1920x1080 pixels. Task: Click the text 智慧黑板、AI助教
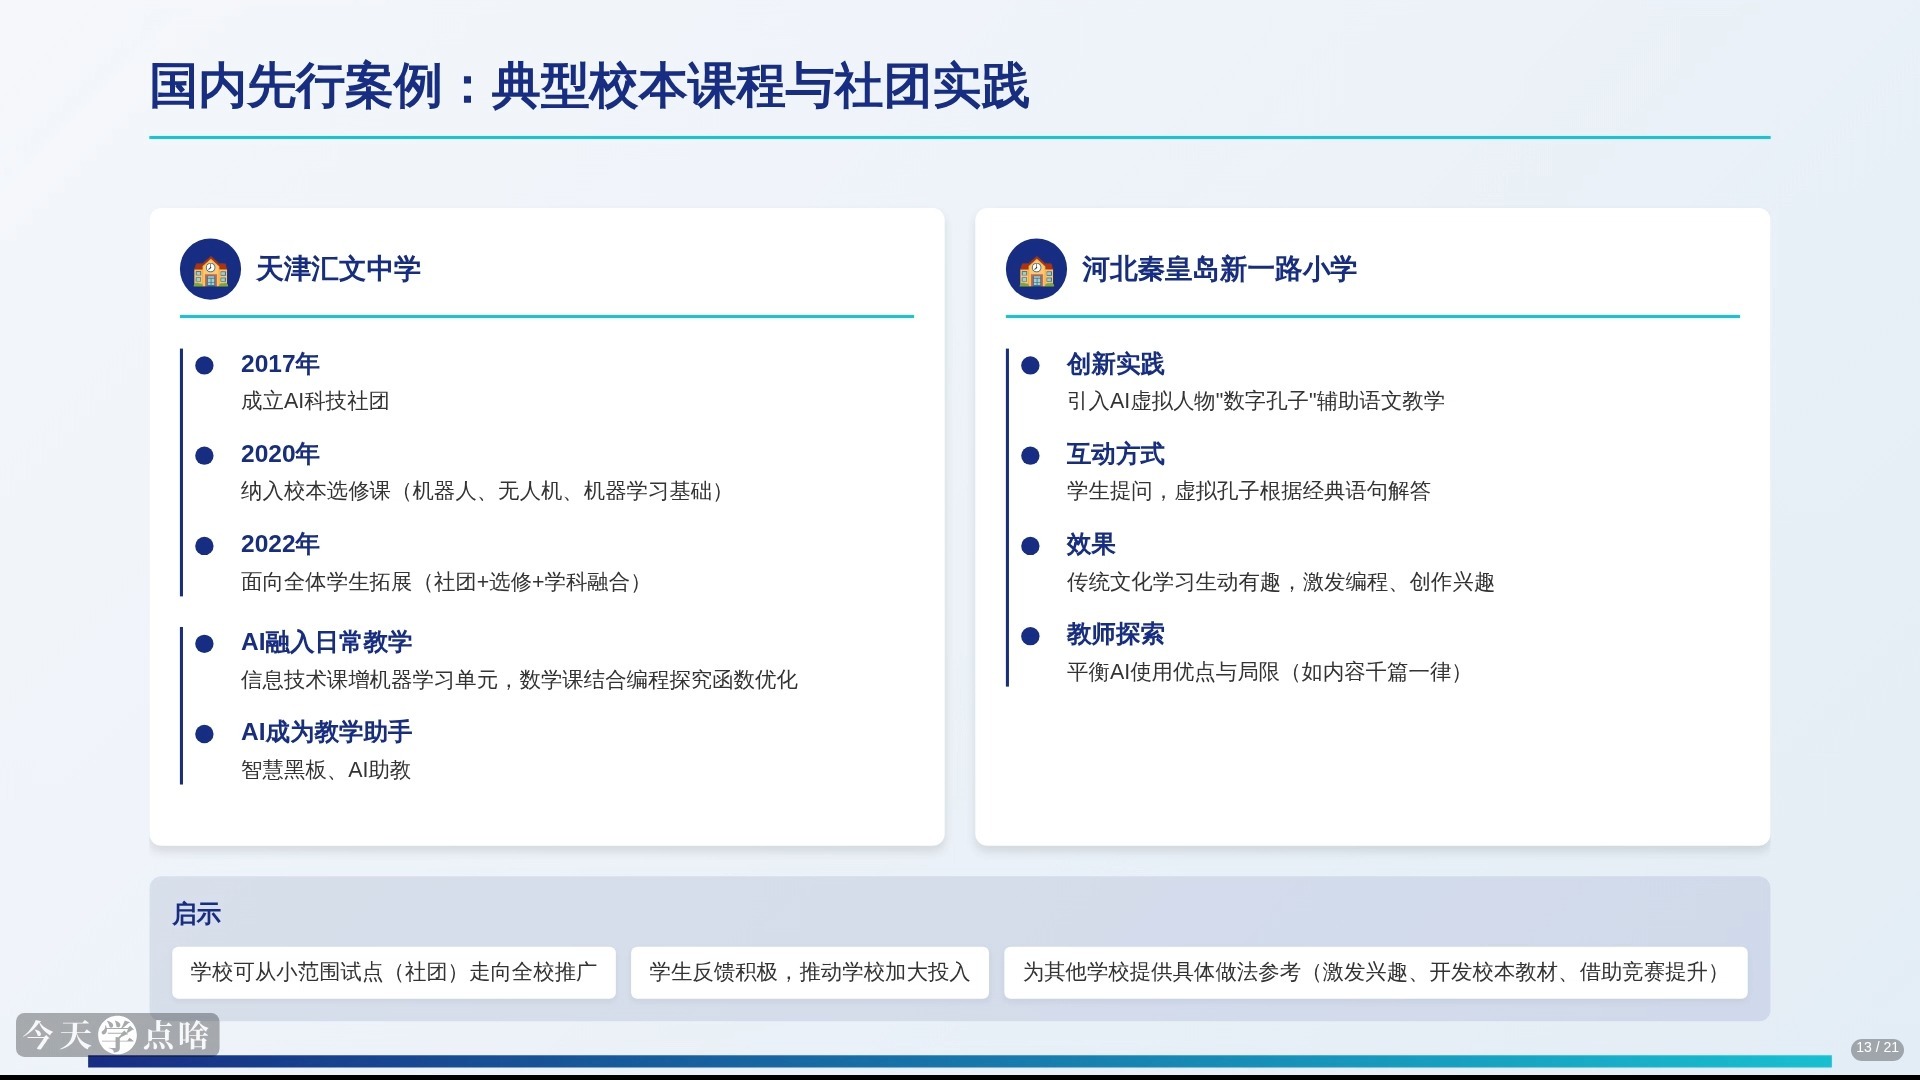click(x=326, y=770)
